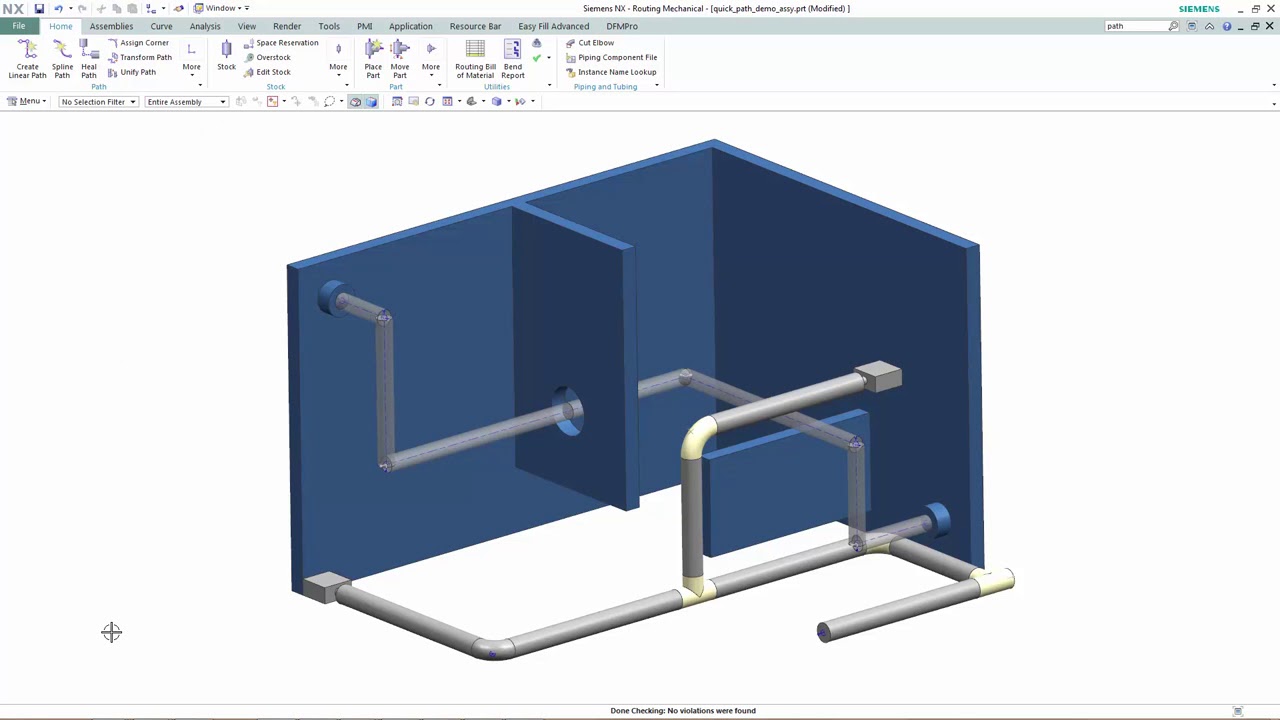Expand the Path group More dropdown
Viewport: 1280px width, 720px height.
point(191,59)
